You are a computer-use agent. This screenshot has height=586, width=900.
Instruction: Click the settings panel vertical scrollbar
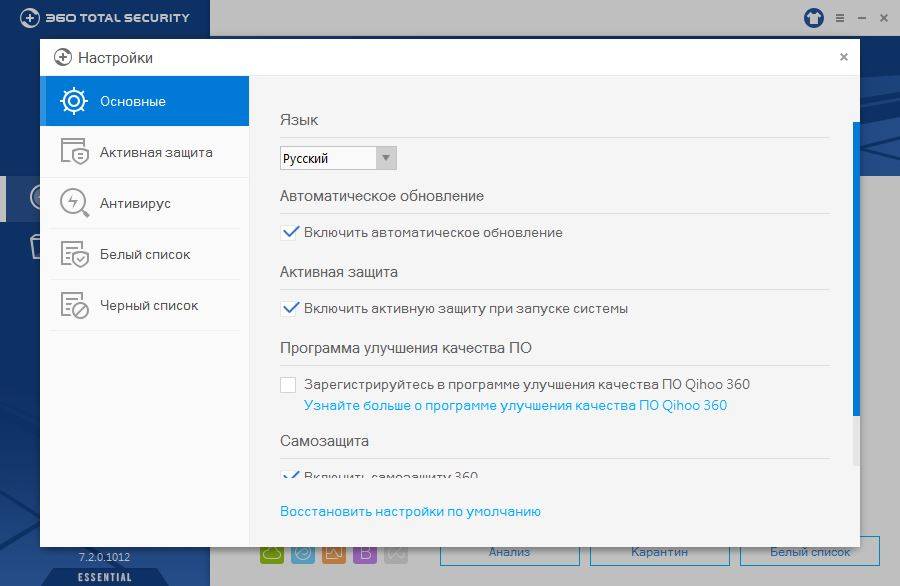tap(856, 269)
